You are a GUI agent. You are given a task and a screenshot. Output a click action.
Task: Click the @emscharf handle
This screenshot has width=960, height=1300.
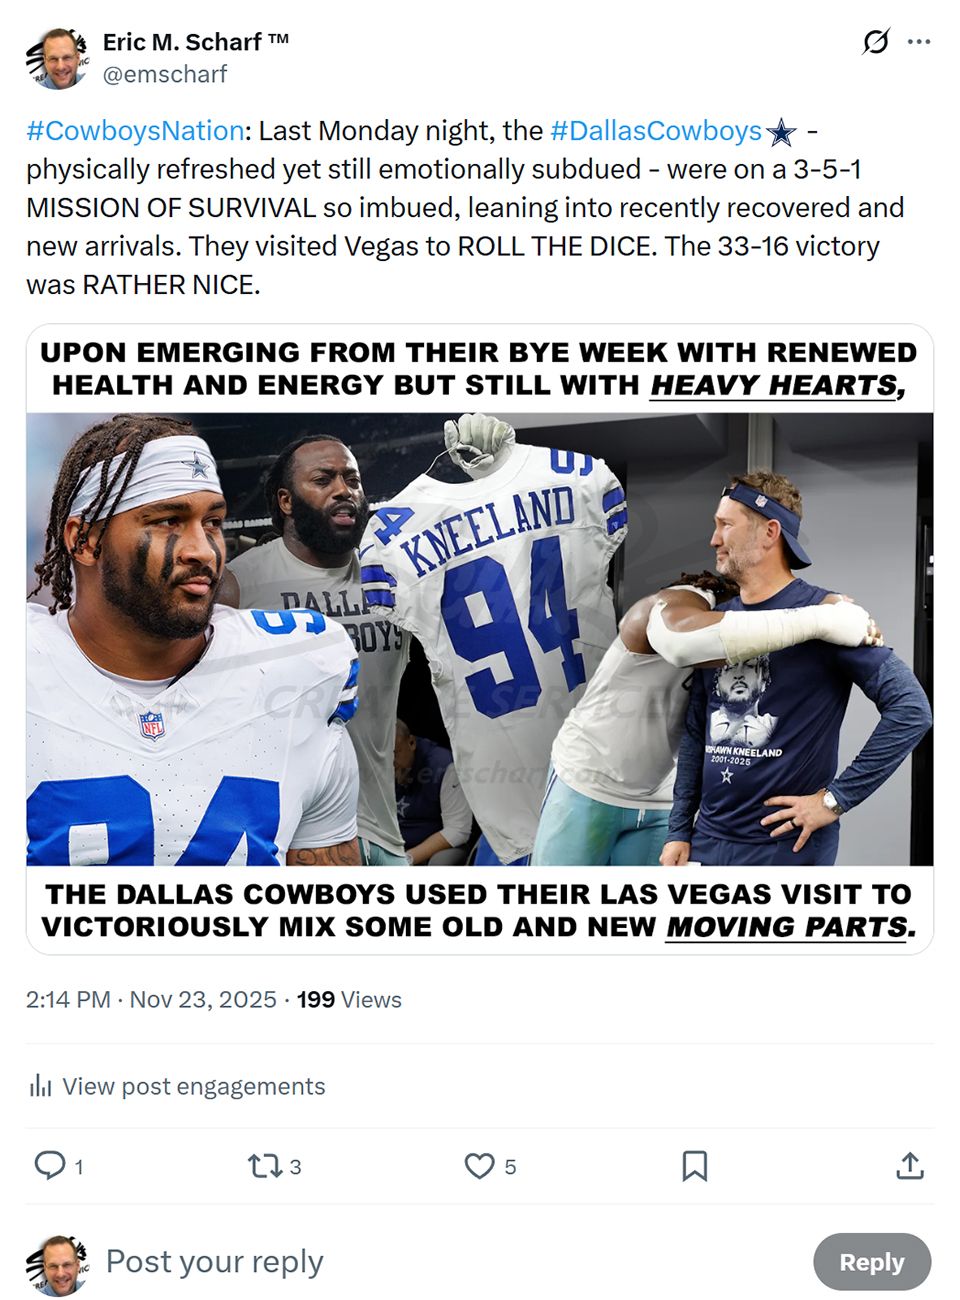click(165, 75)
